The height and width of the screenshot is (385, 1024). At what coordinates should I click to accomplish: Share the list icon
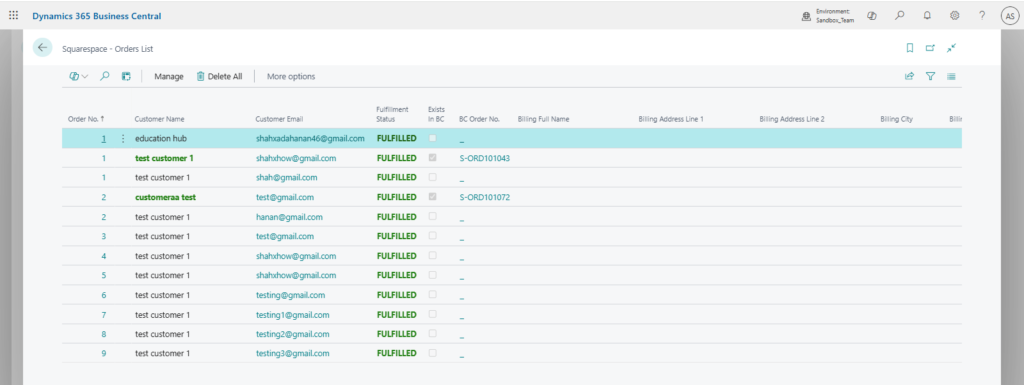coord(909,76)
